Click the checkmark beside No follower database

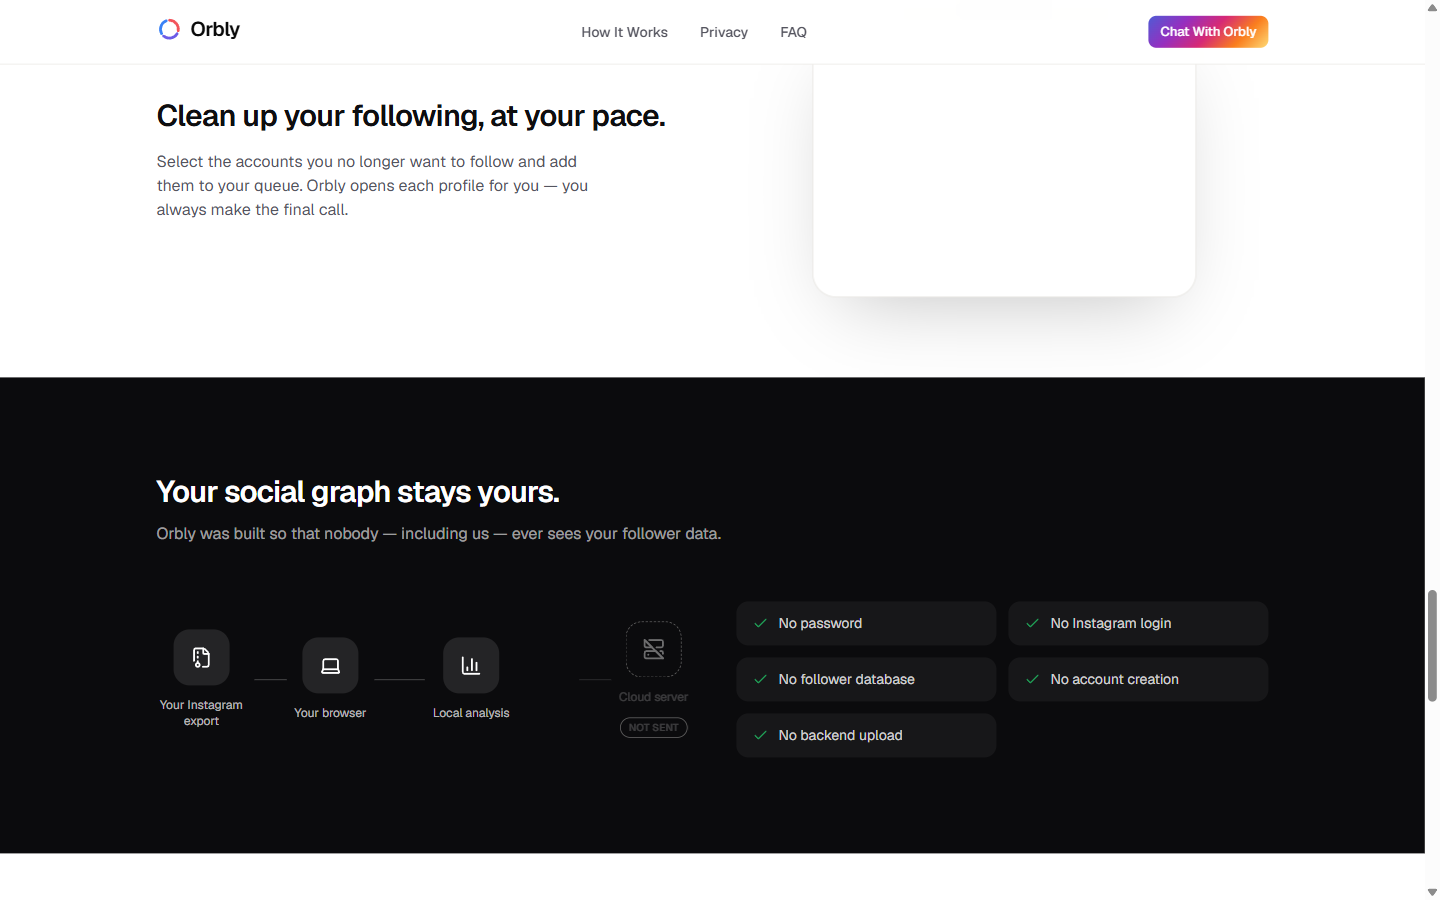click(x=761, y=679)
